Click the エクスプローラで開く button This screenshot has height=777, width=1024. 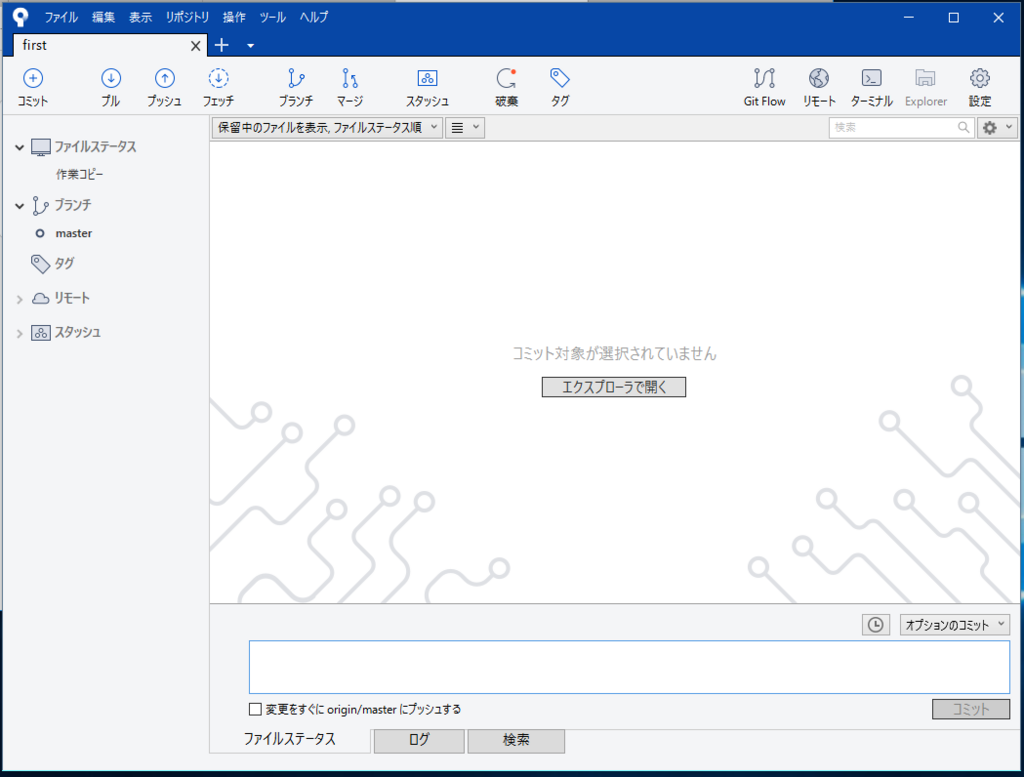coord(613,387)
